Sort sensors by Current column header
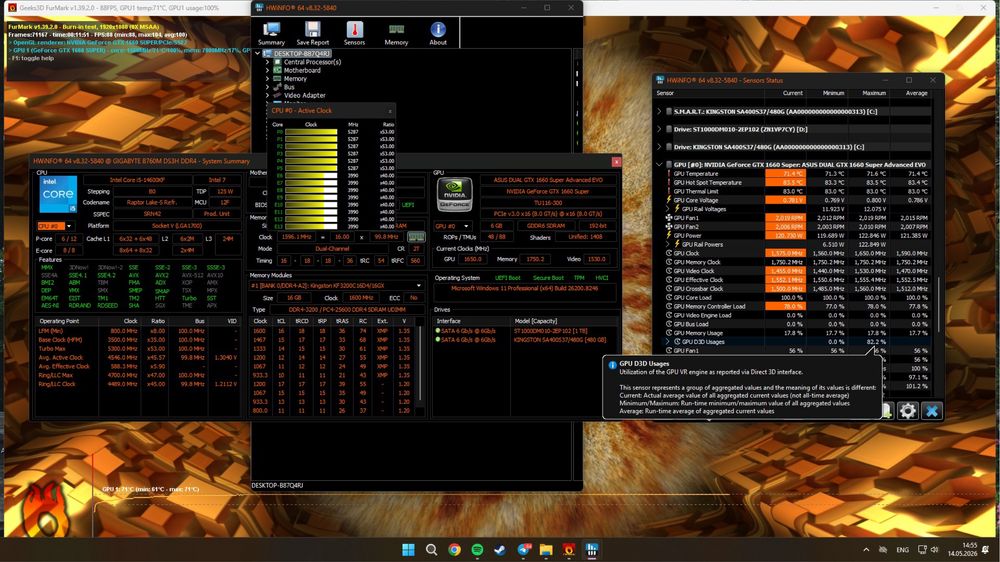This screenshot has width=1000, height=562. tap(792, 93)
